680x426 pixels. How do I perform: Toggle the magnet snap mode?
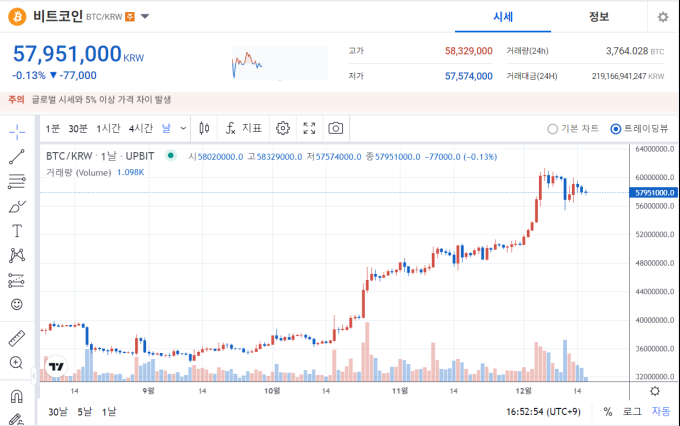(16, 396)
